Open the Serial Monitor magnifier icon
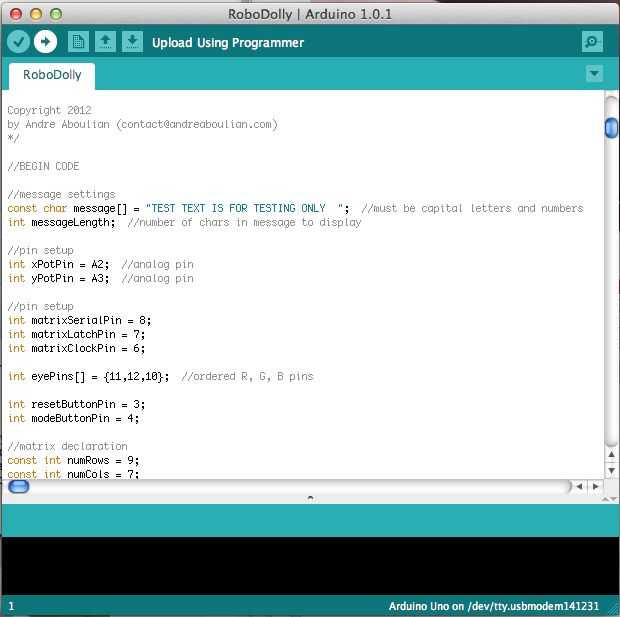Screen dimensions: 620x617 click(x=592, y=42)
